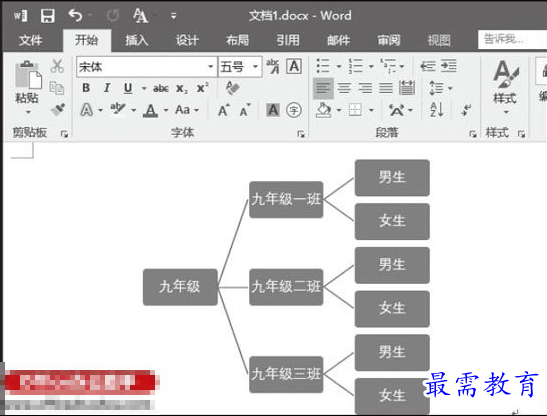Toggle subscript x₂ formatting
This screenshot has height=416, width=547.
182,89
